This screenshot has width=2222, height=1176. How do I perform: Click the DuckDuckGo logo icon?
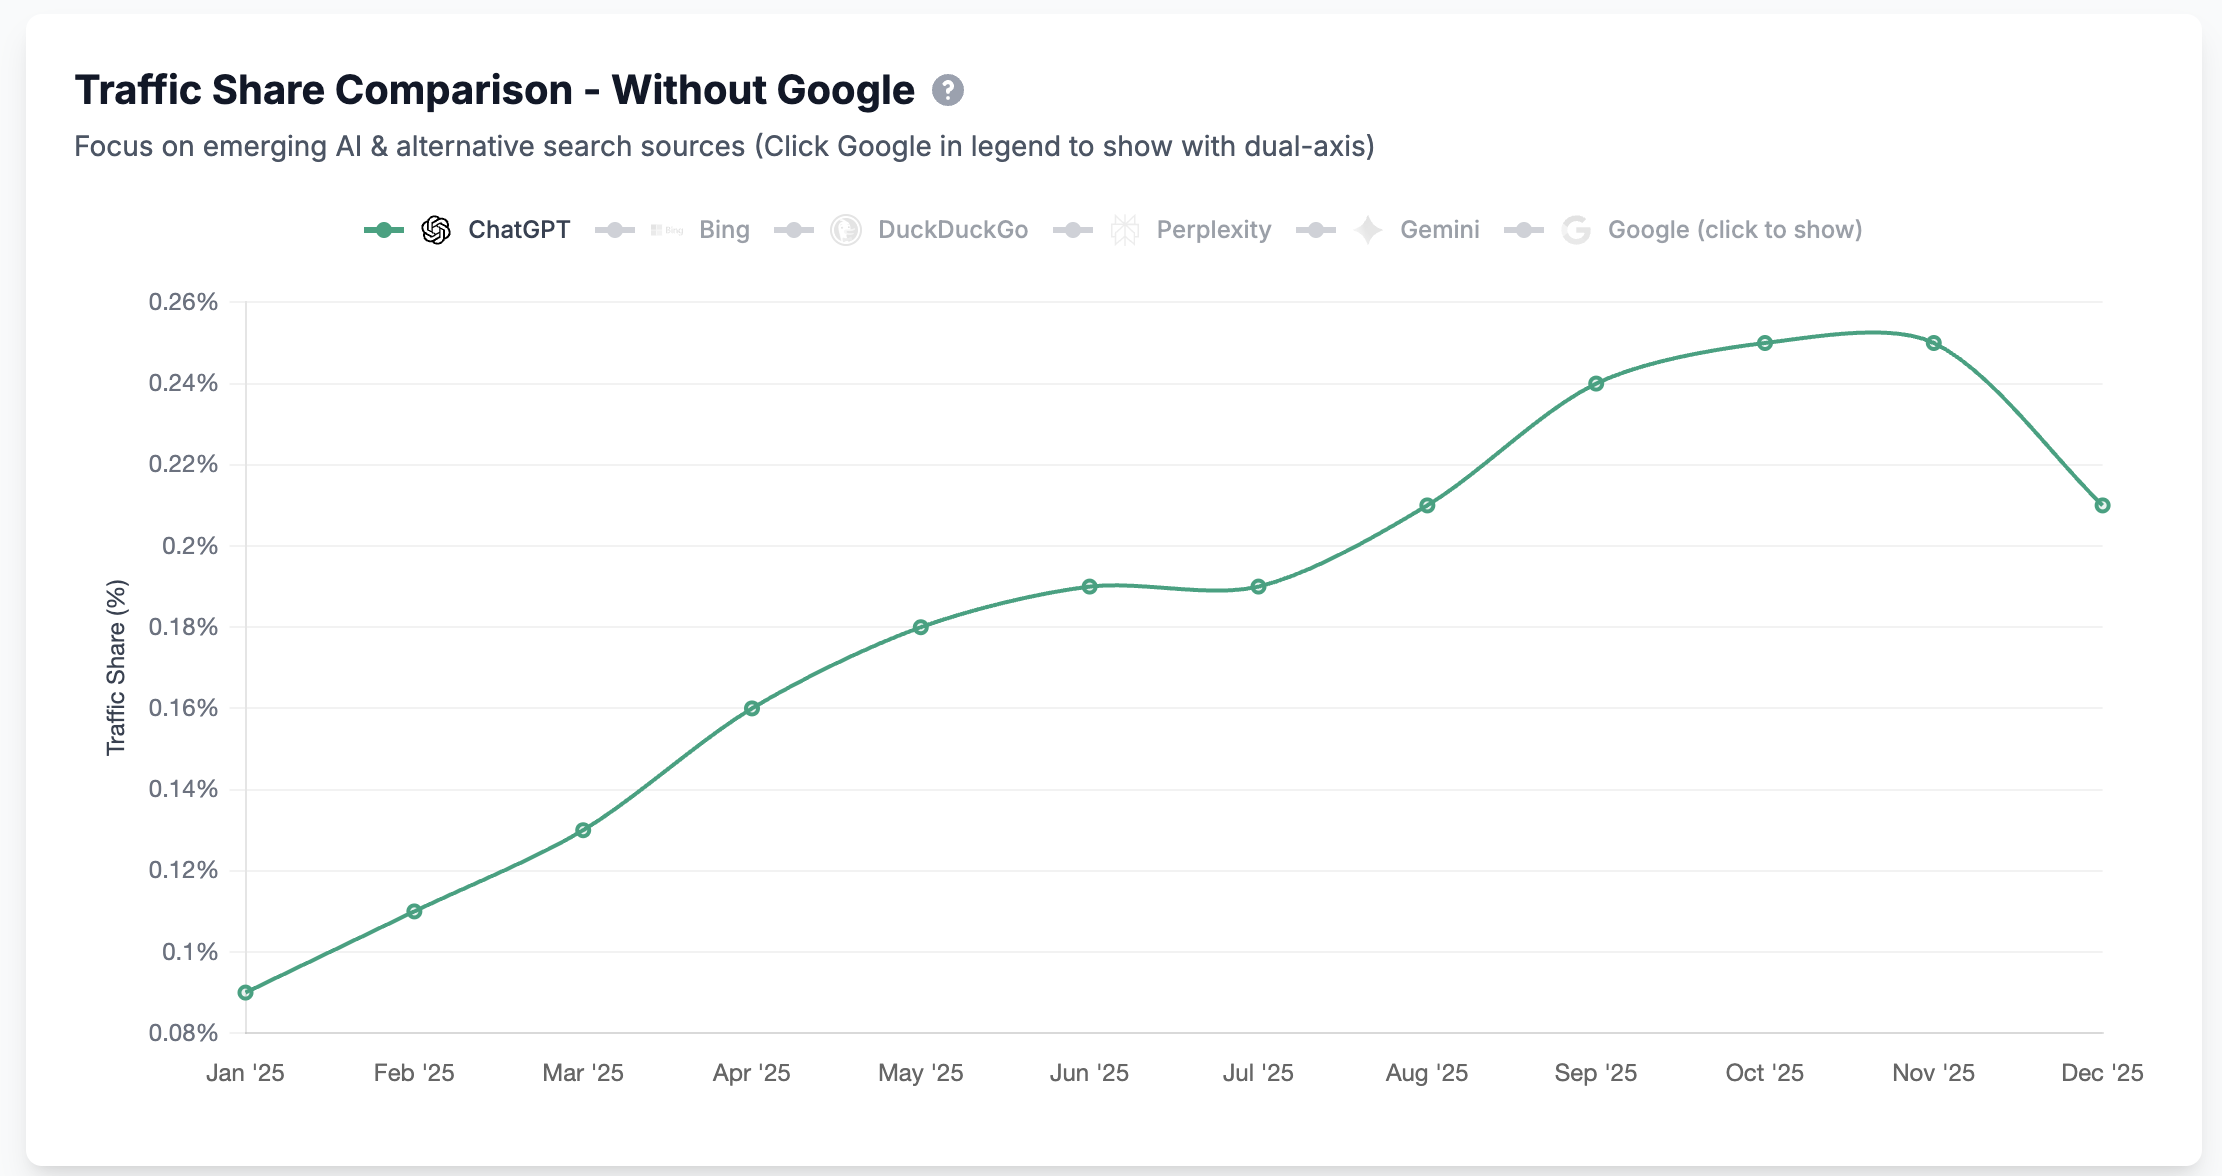(x=846, y=230)
